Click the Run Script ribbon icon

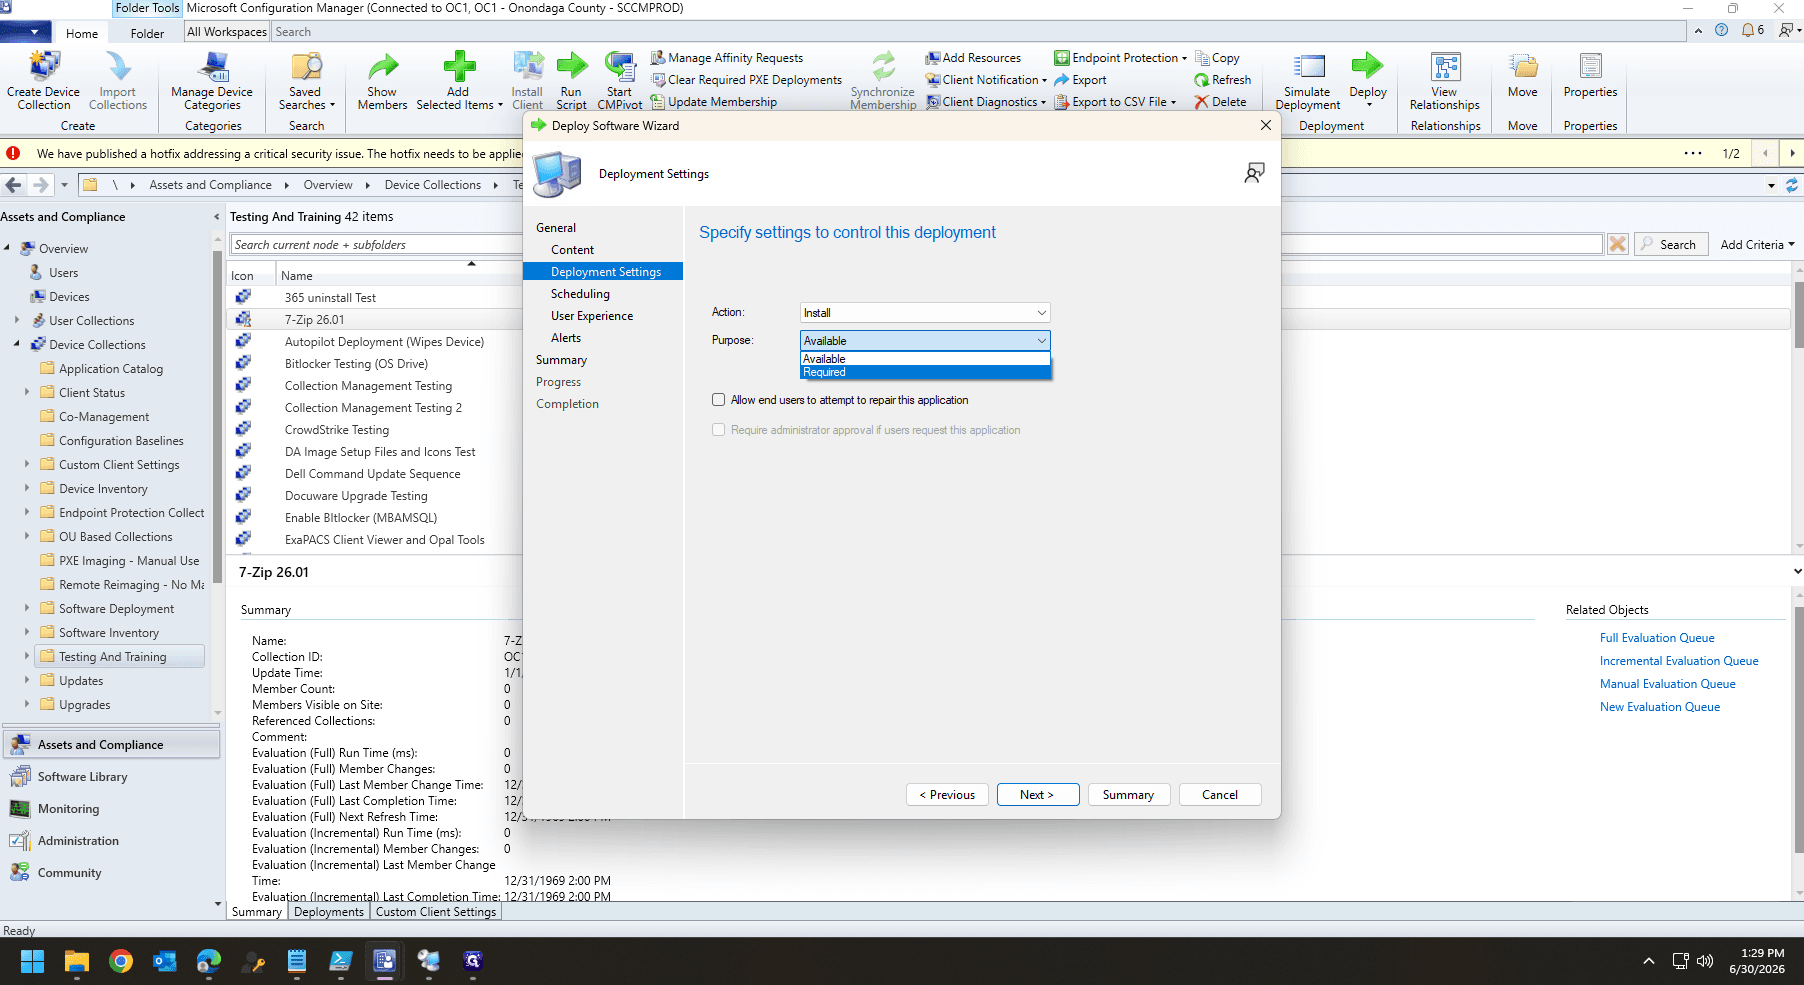[x=571, y=80]
